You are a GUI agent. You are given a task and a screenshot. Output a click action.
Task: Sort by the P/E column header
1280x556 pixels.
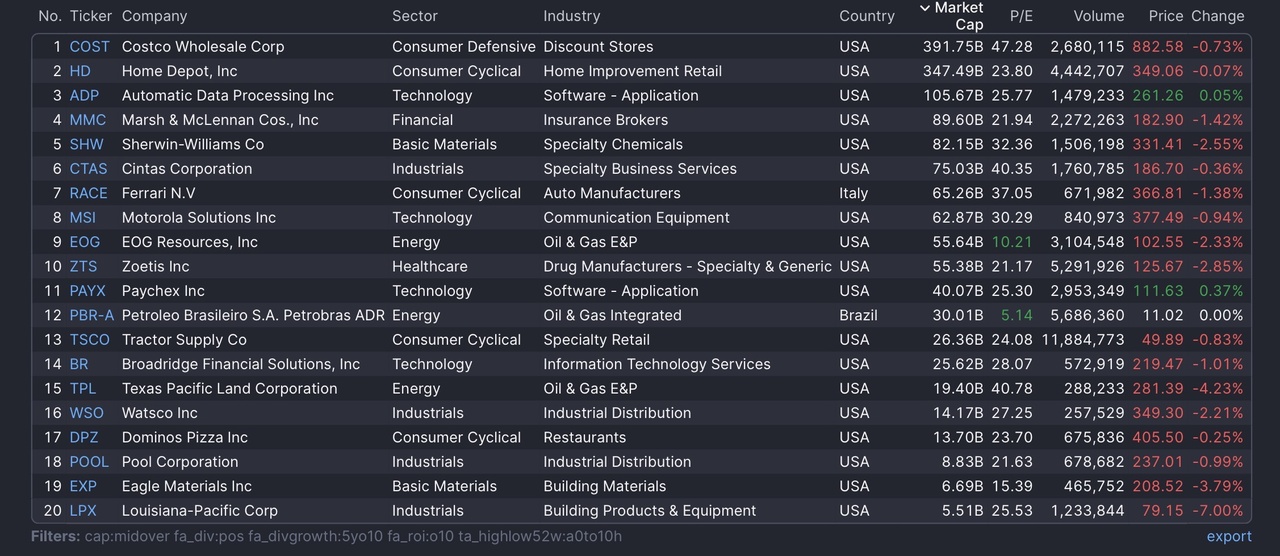pyautogui.click(x=1021, y=16)
